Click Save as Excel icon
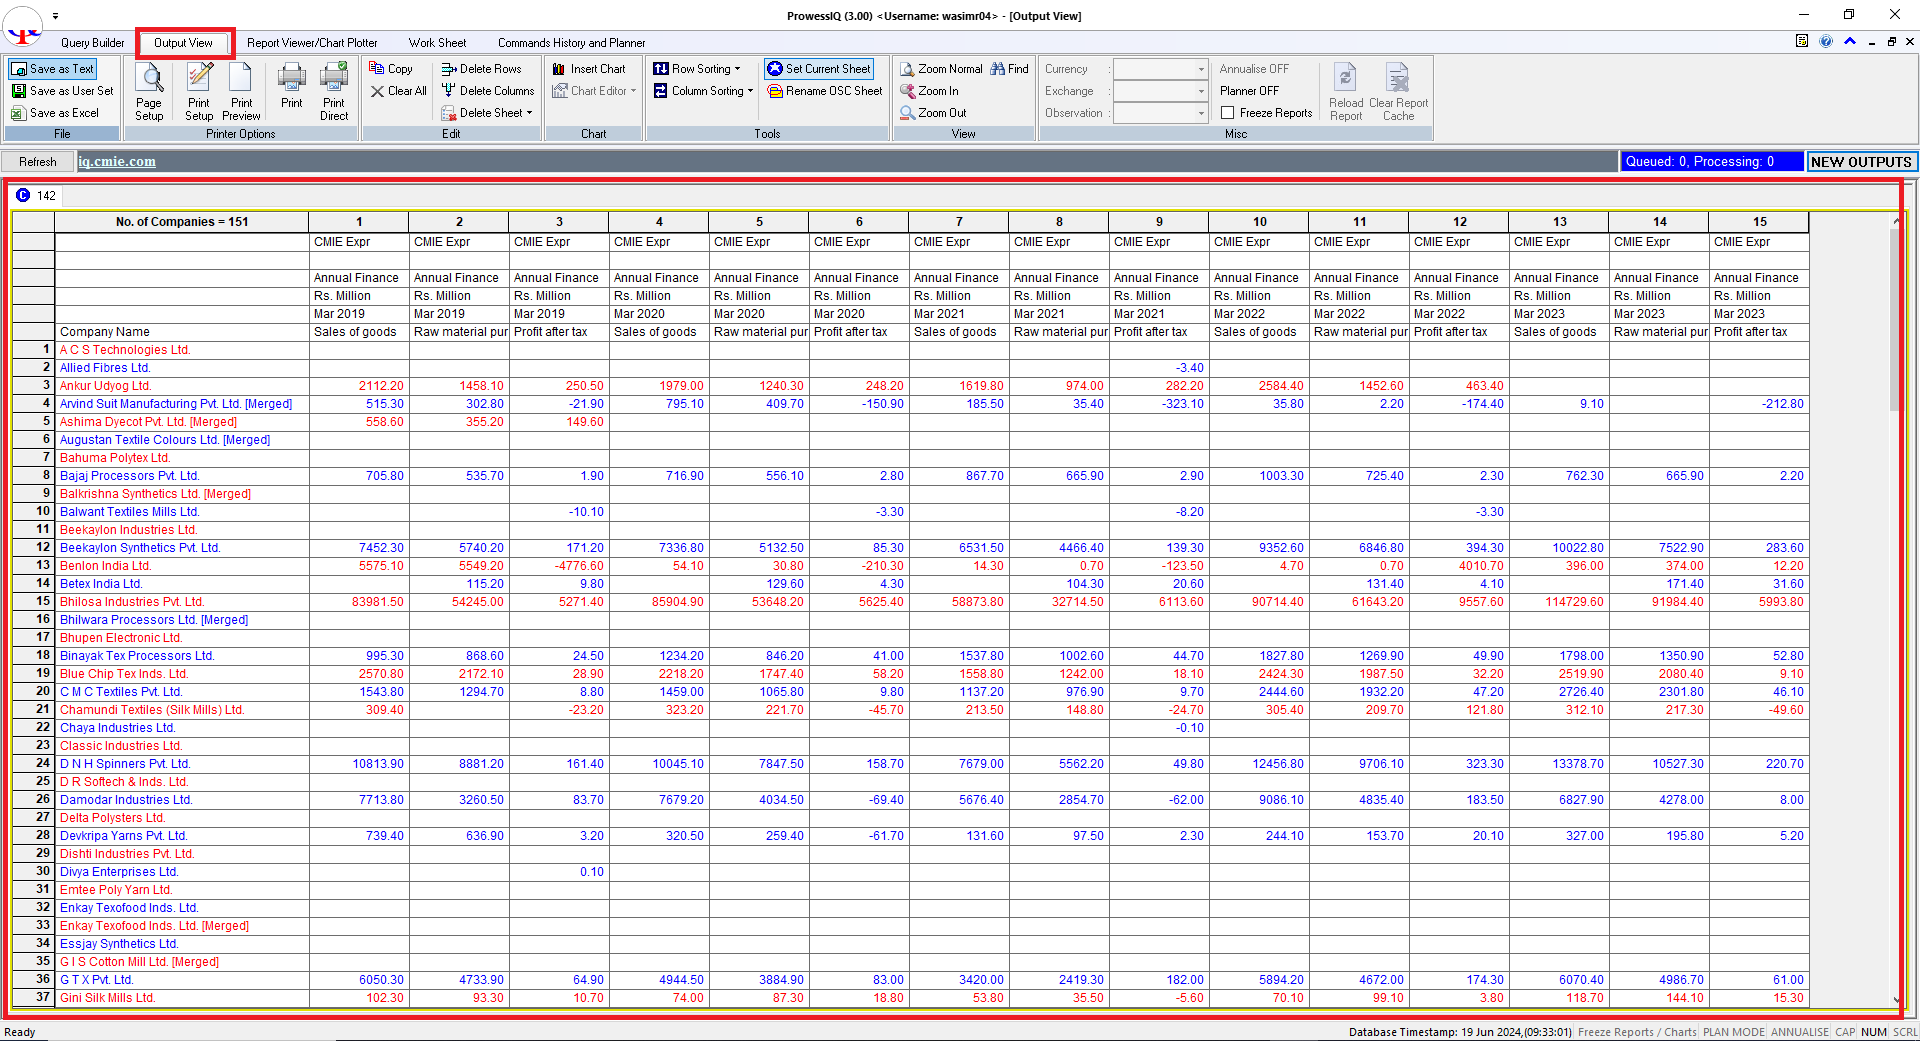 tap(18, 113)
